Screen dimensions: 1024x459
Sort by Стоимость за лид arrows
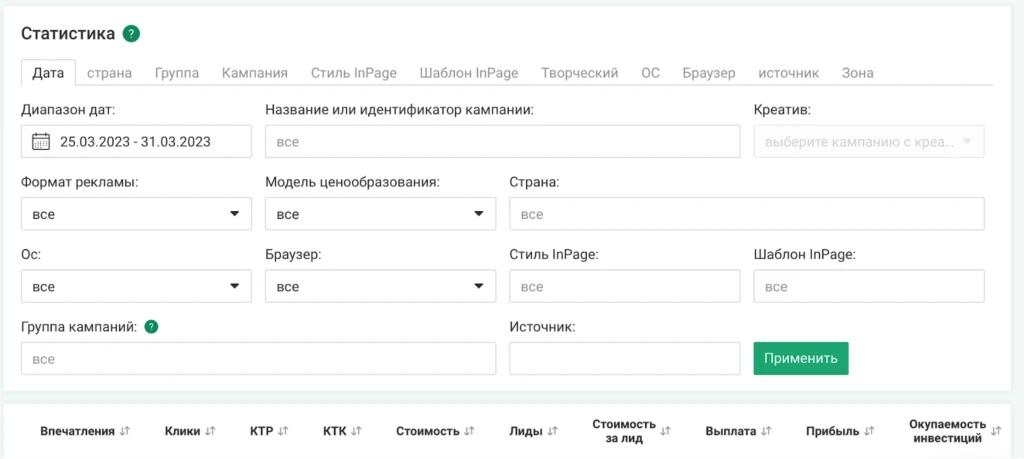tap(665, 432)
